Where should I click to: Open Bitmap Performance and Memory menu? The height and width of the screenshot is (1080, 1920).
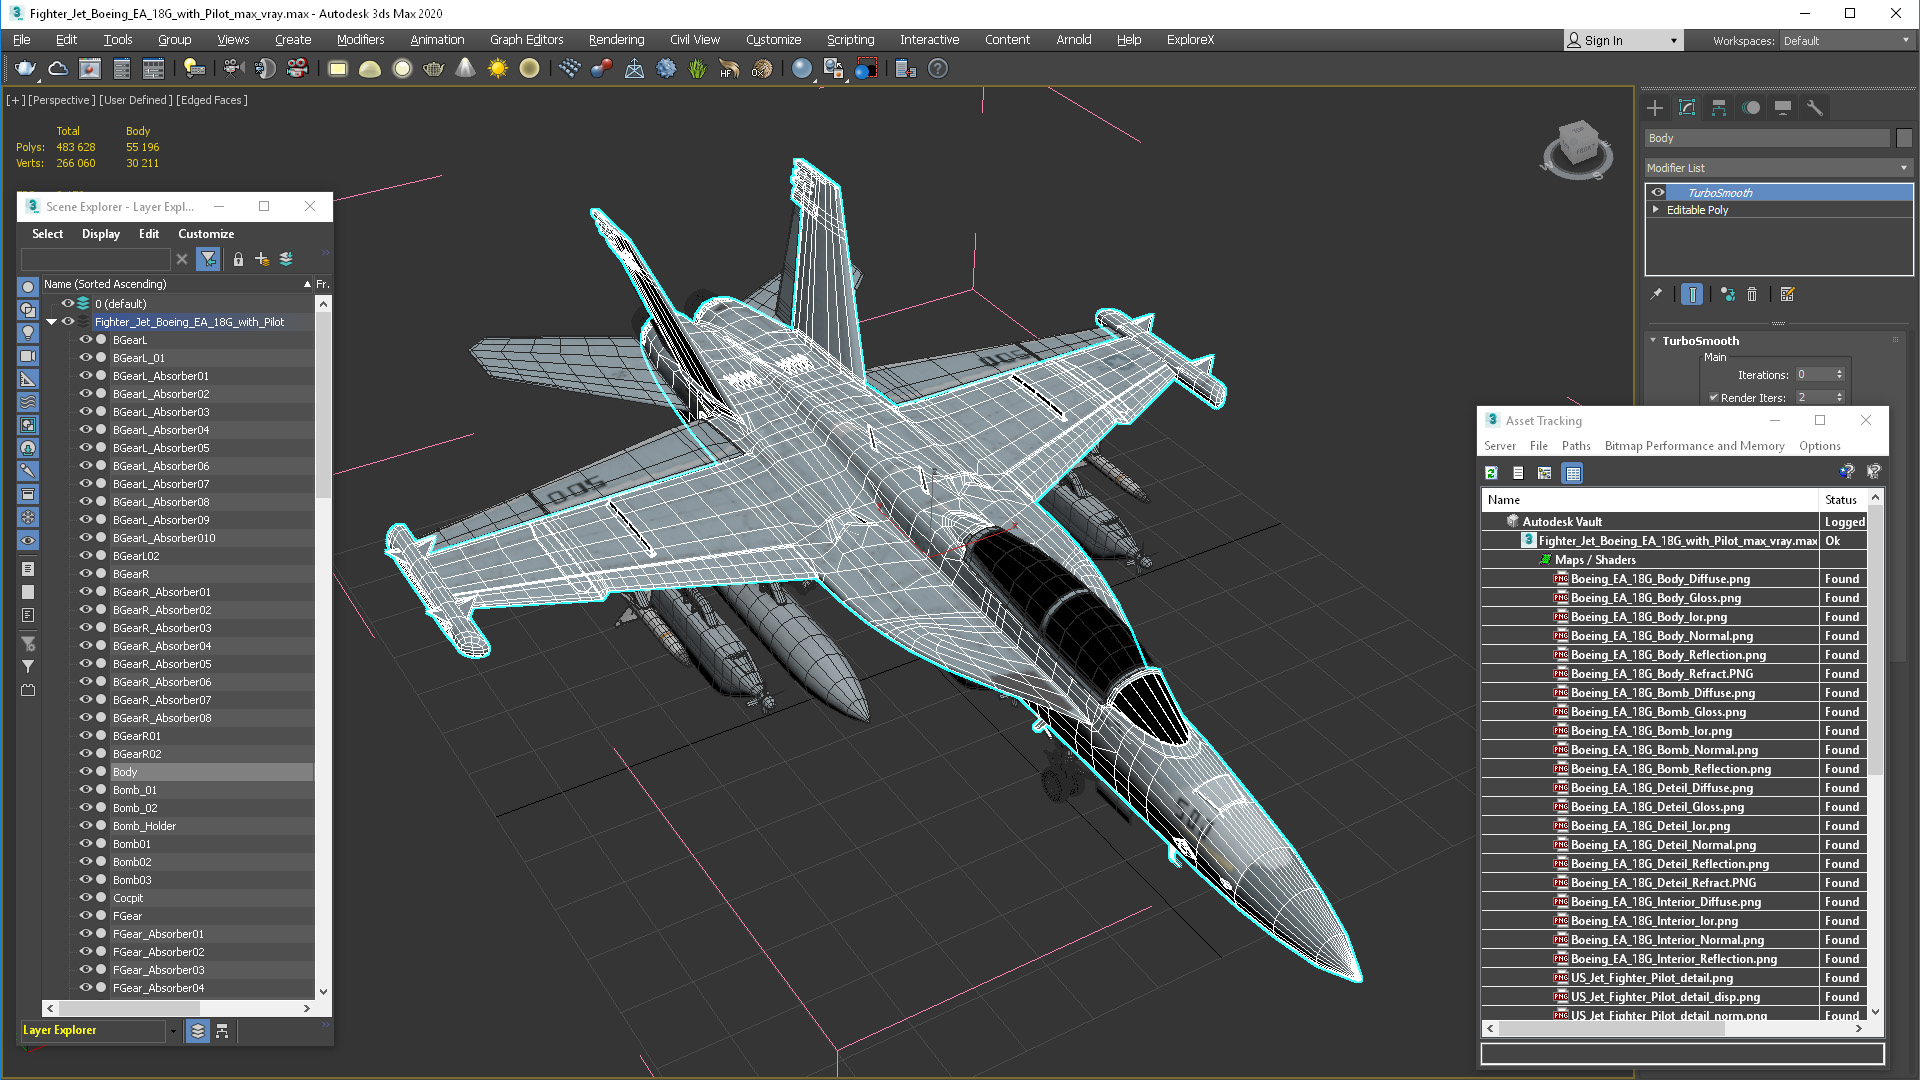click(1694, 446)
